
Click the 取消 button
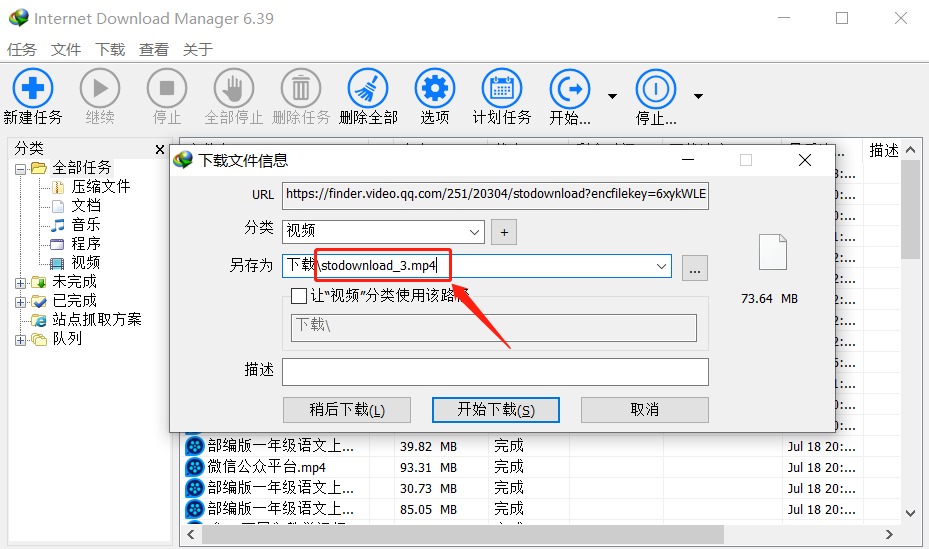pyautogui.click(x=645, y=410)
